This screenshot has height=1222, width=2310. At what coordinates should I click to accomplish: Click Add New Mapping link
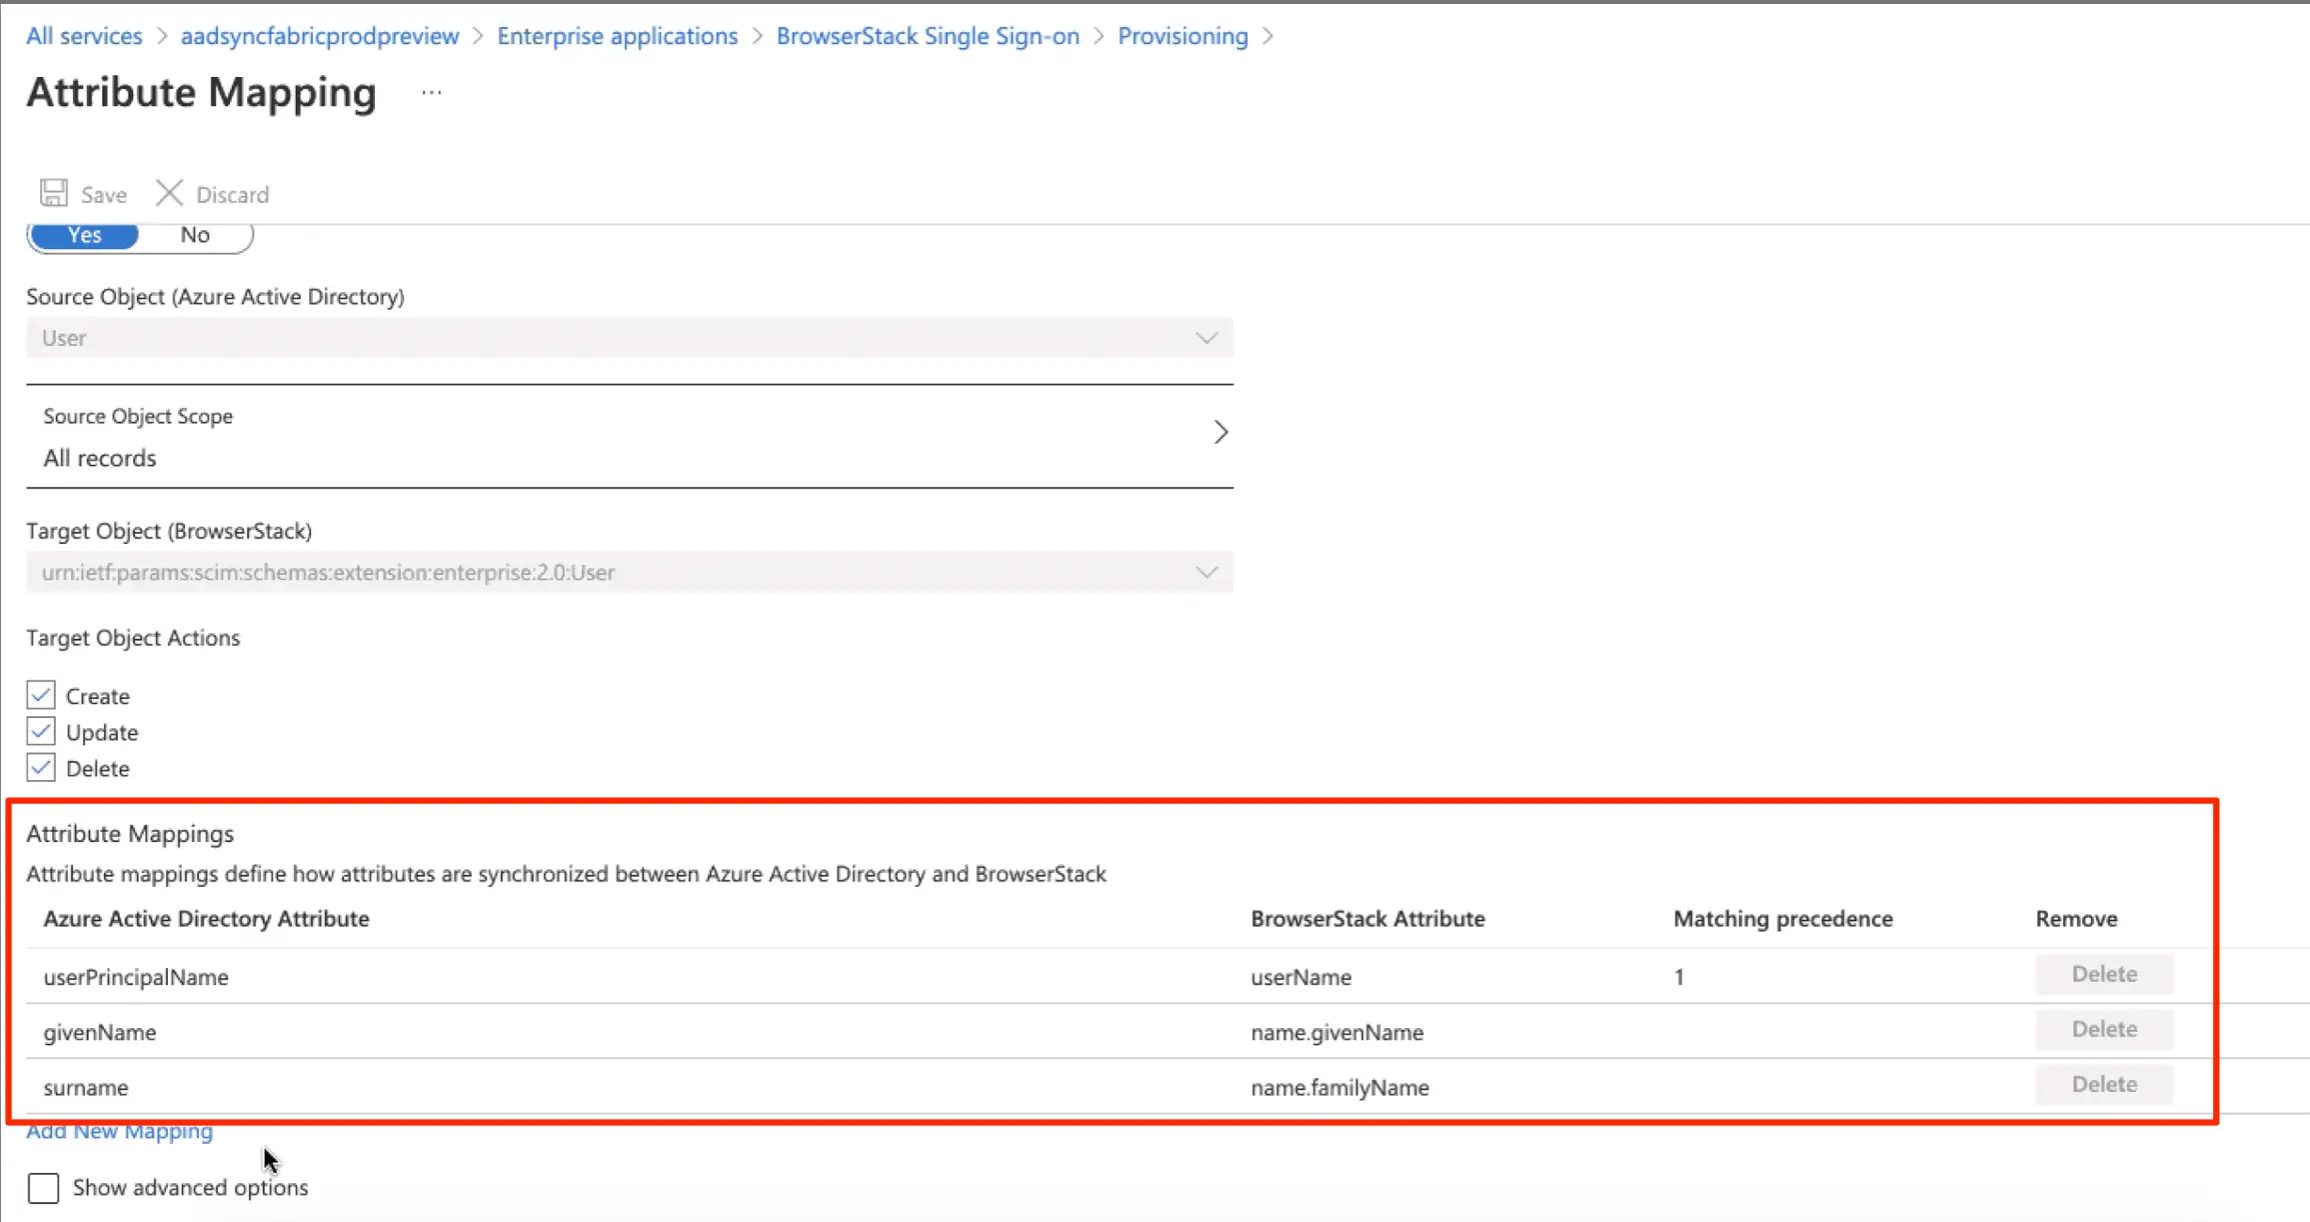click(119, 1132)
